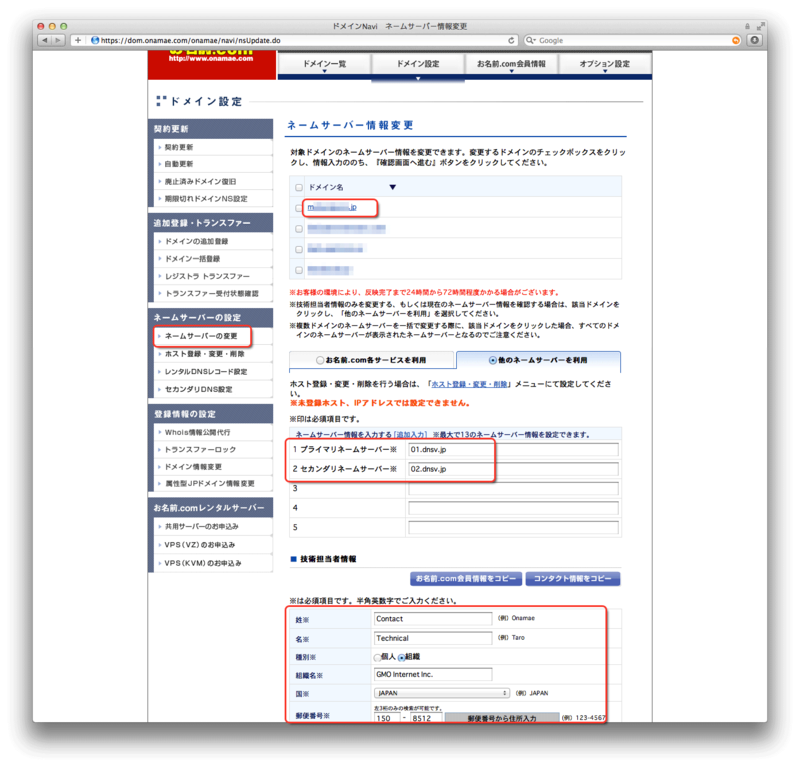Select 個人 radio button
The width and height of the screenshot is (800, 763).
tap(378, 657)
